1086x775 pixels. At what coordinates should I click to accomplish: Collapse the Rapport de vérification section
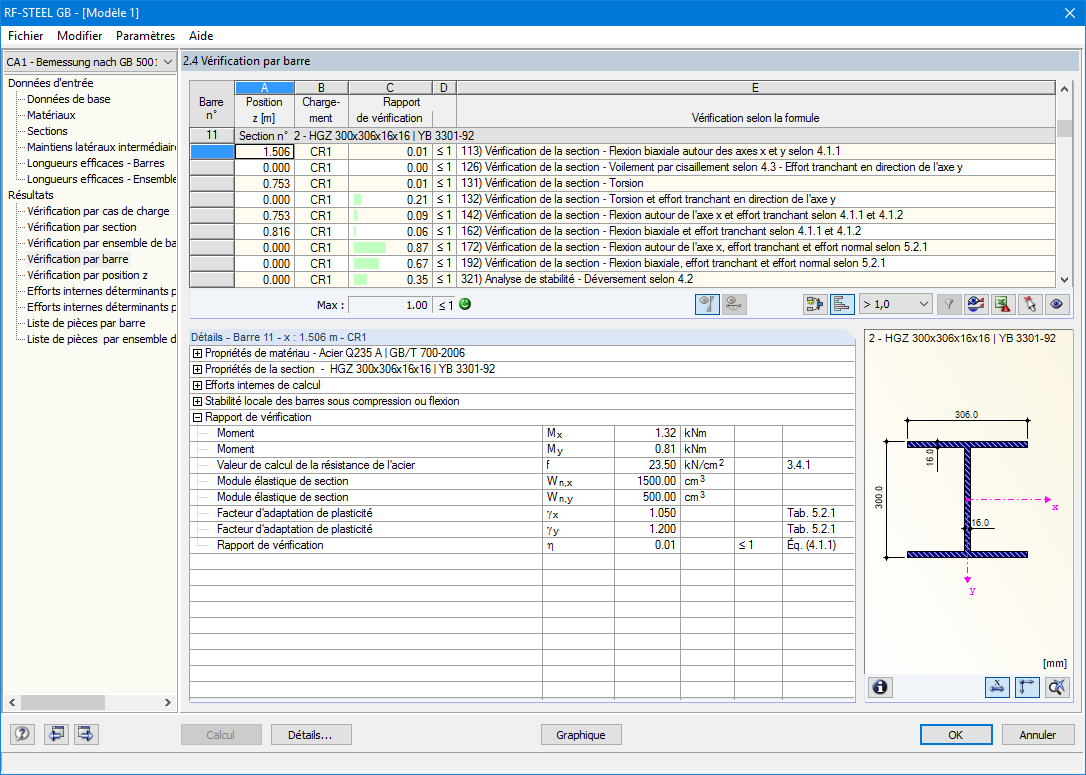(197, 417)
